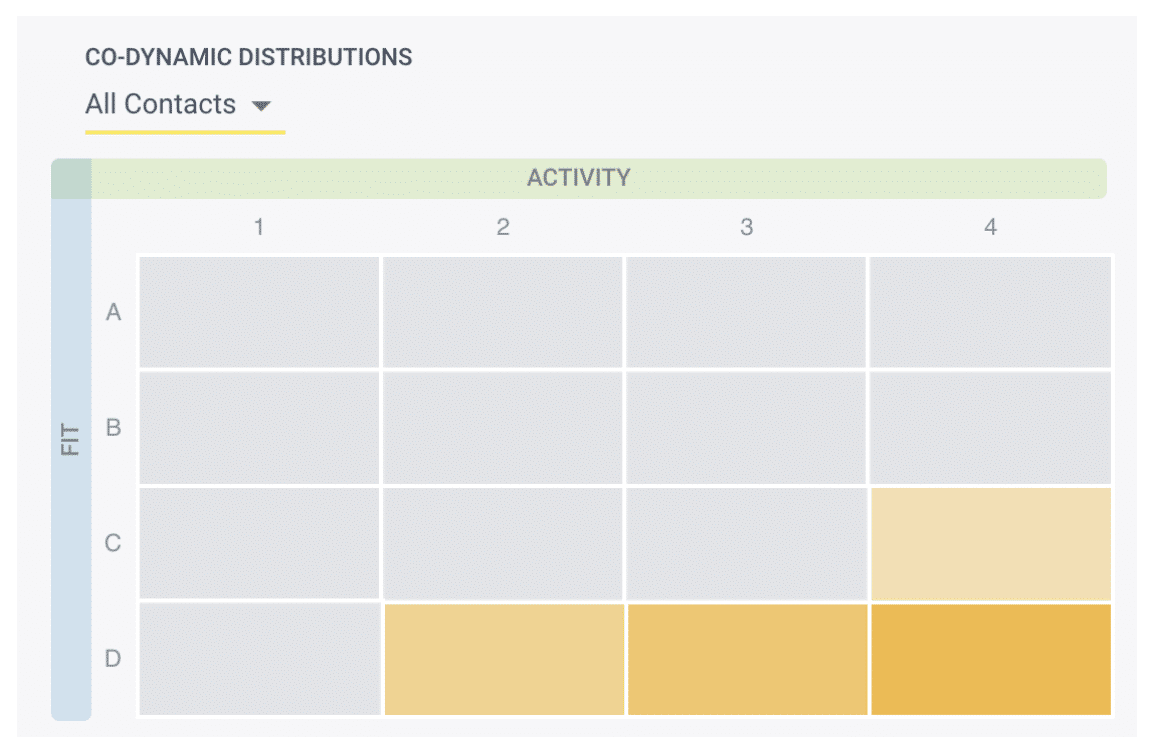Click the Co-Dynamic Distributions heading
This screenshot has height=756, width=1166.
(248, 57)
